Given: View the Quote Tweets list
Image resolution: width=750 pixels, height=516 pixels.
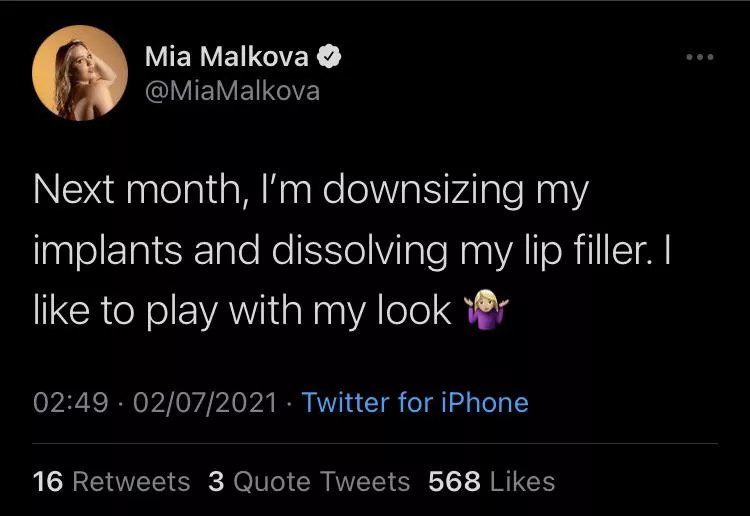Looking at the screenshot, I should click(x=322, y=481).
